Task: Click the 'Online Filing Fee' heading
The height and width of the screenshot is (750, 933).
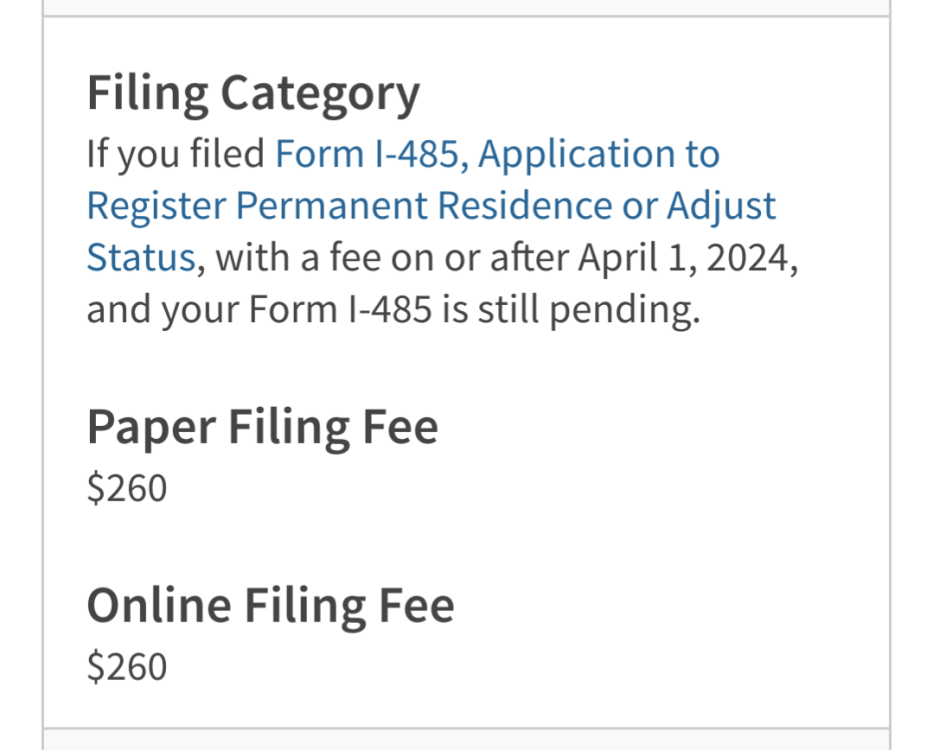Action: pyautogui.click(x=271, y=607)
